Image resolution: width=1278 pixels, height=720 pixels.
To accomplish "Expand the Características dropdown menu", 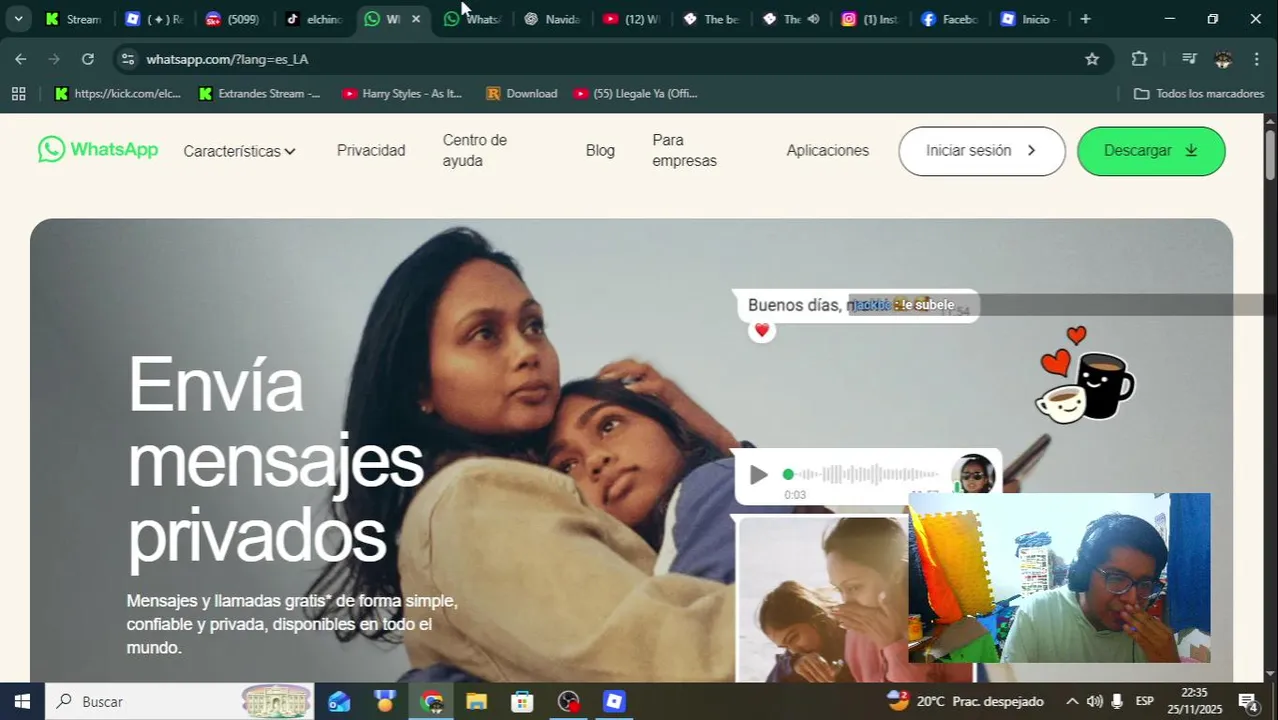I will pyautogui.click(x=240, y=151).
